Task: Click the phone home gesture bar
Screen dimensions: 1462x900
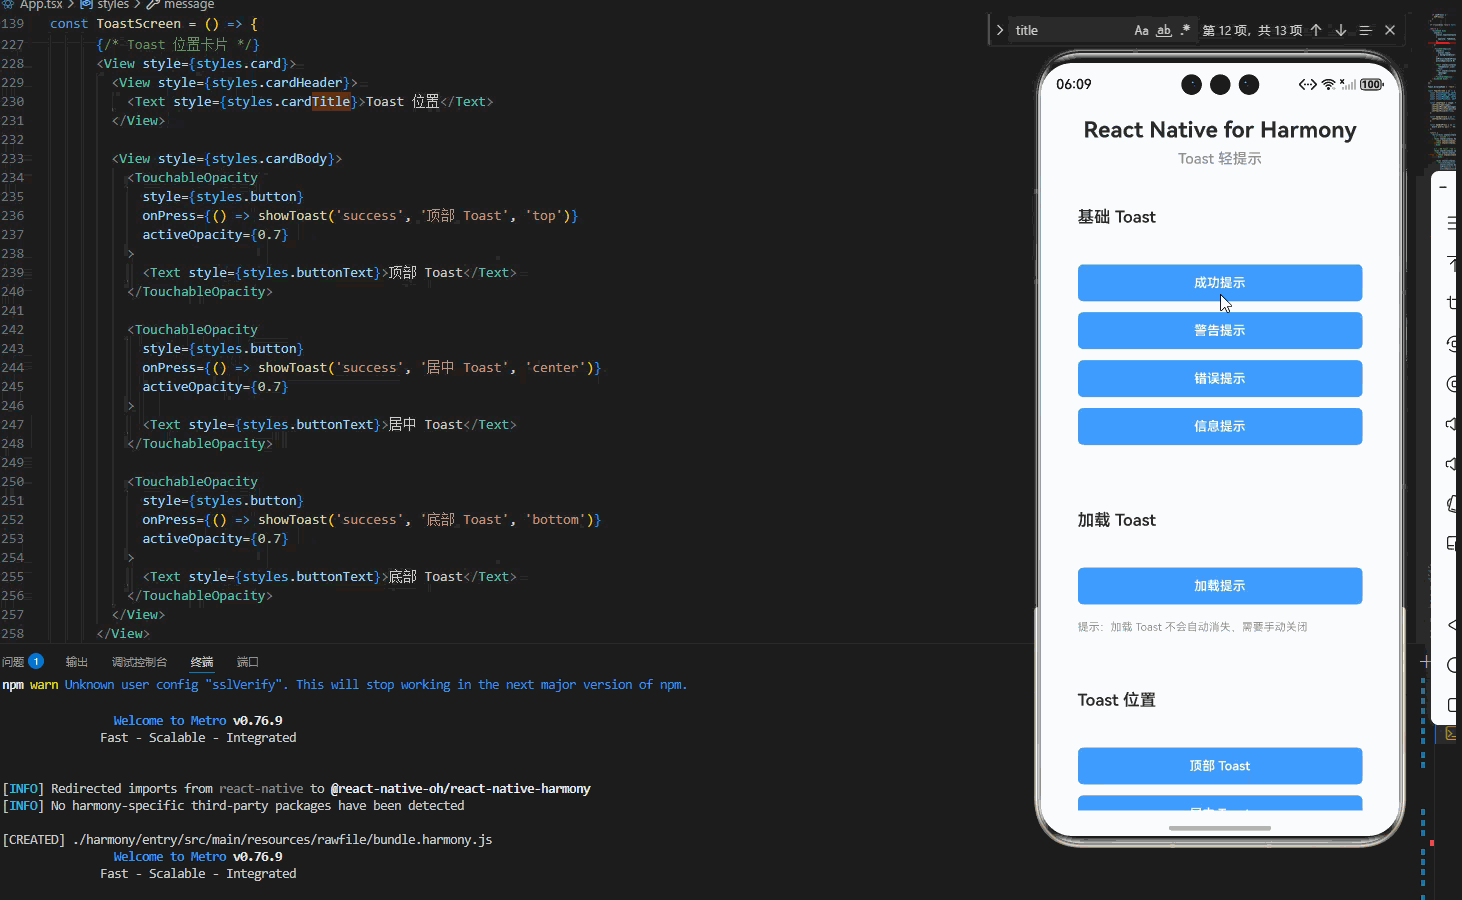Action: click(x=1220, y=828)
